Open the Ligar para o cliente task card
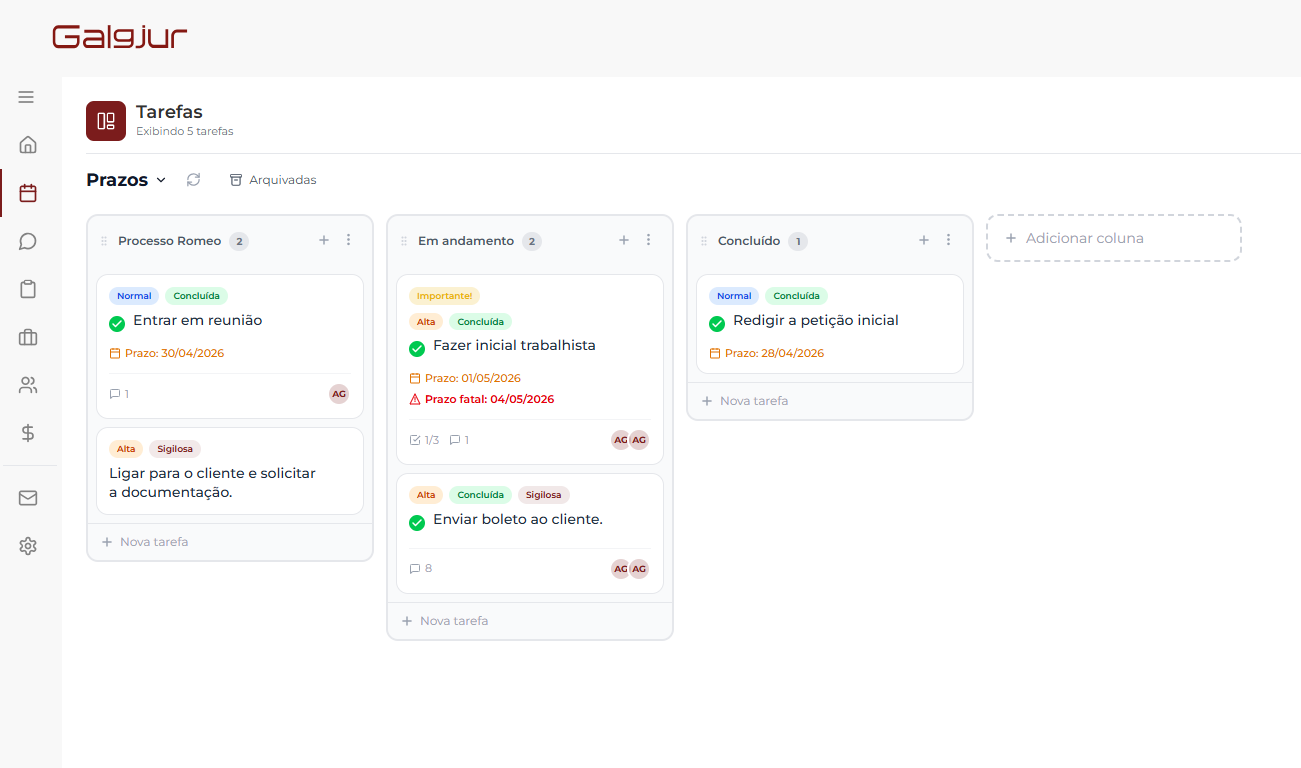 click(x=230, y=471)
